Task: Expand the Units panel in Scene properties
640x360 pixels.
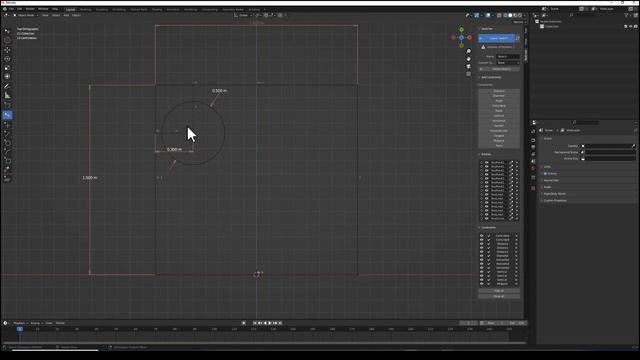Action: [x=547, y=167]
